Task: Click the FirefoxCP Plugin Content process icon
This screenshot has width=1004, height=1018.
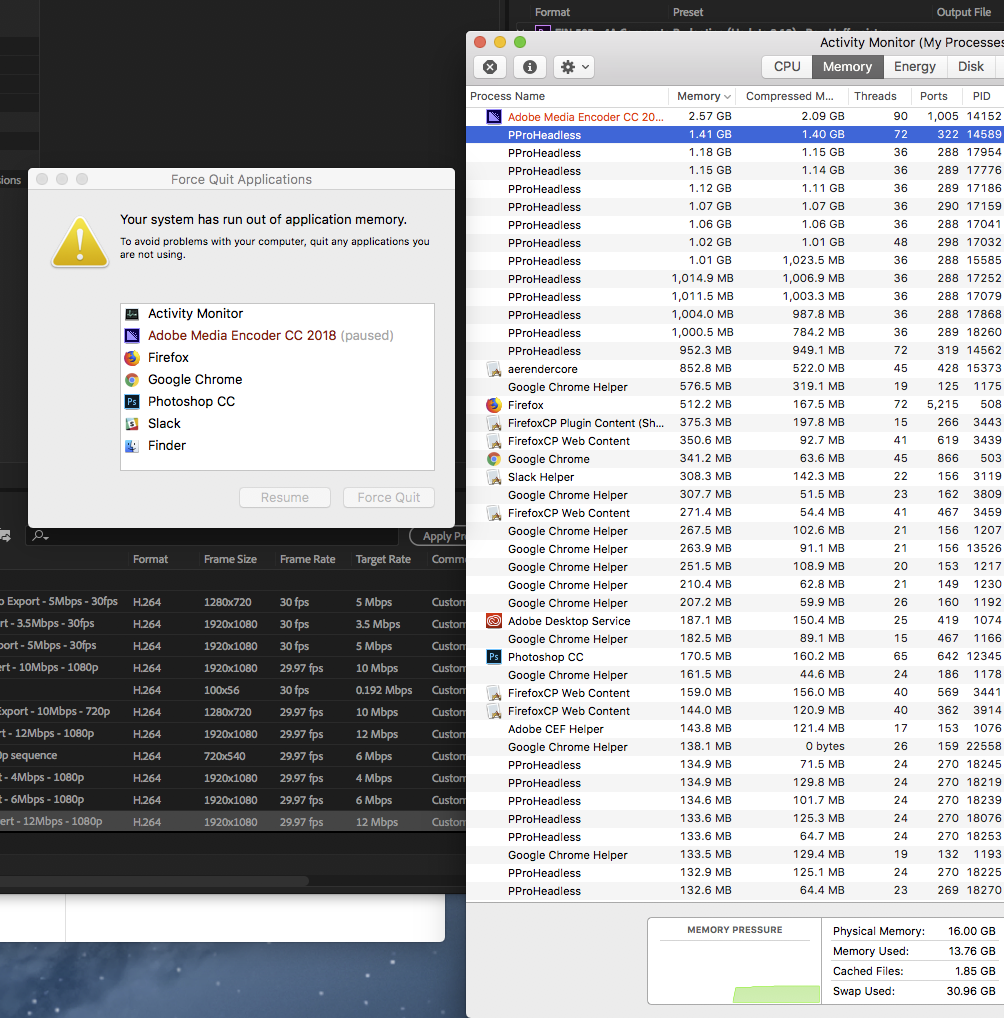Action: tap(494, 423)
